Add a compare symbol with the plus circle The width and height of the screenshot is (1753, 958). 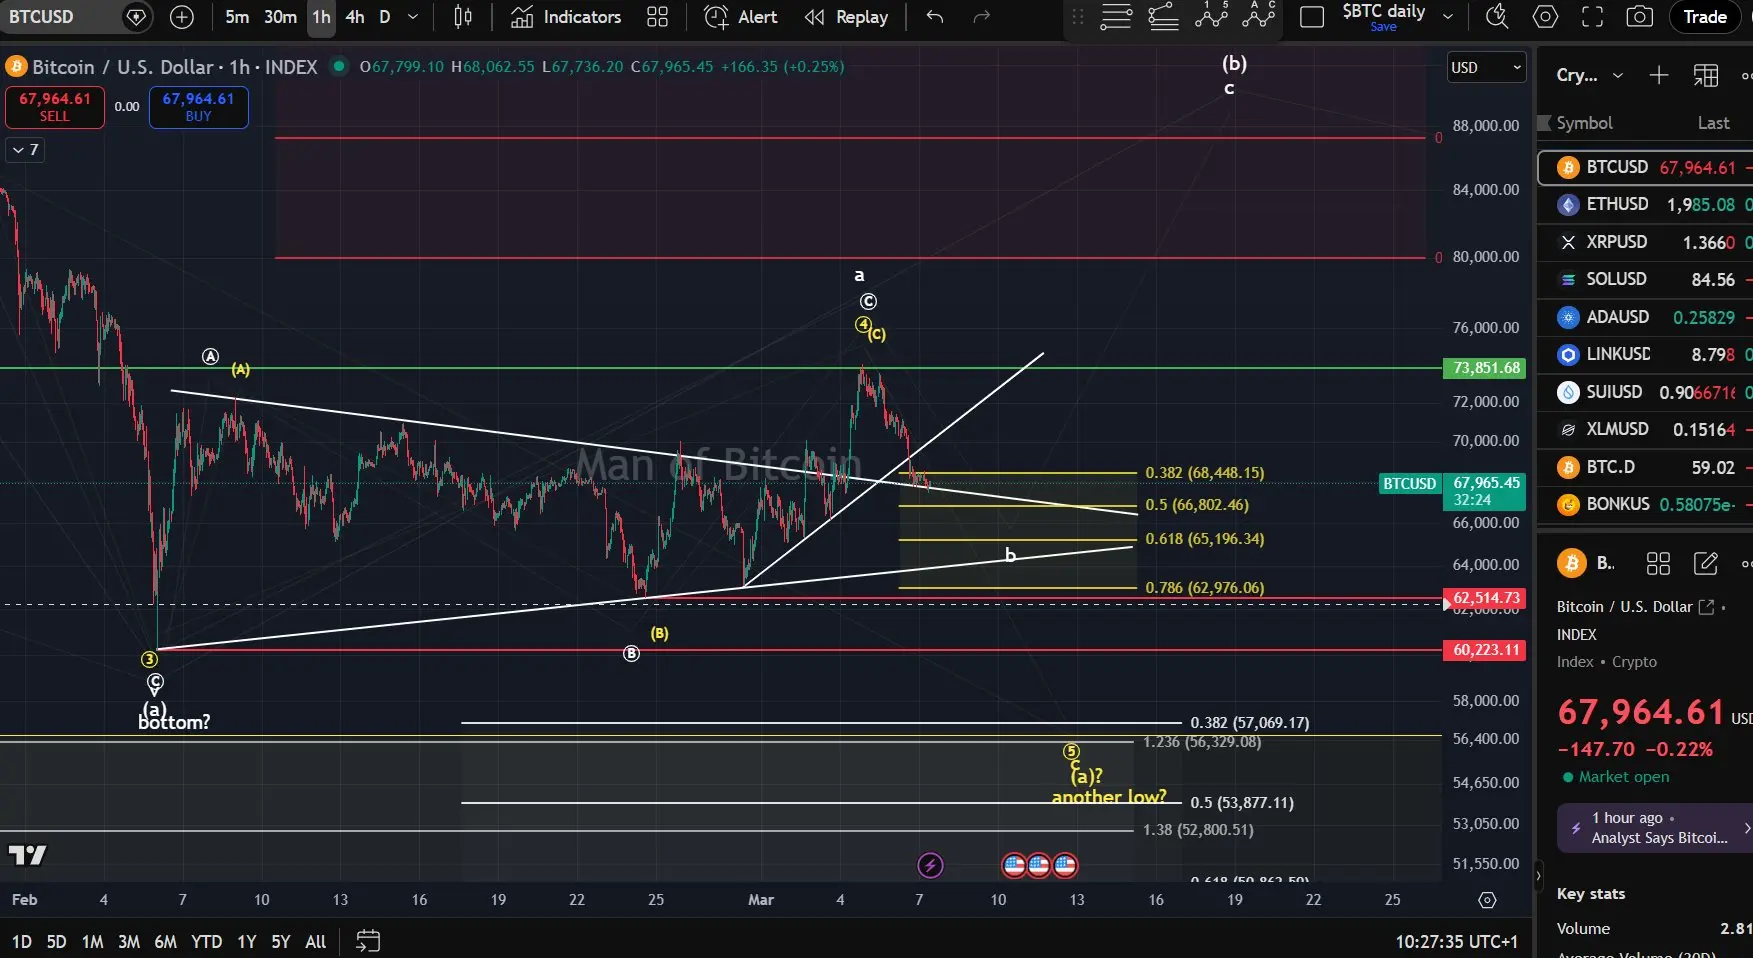pos(182,17)
